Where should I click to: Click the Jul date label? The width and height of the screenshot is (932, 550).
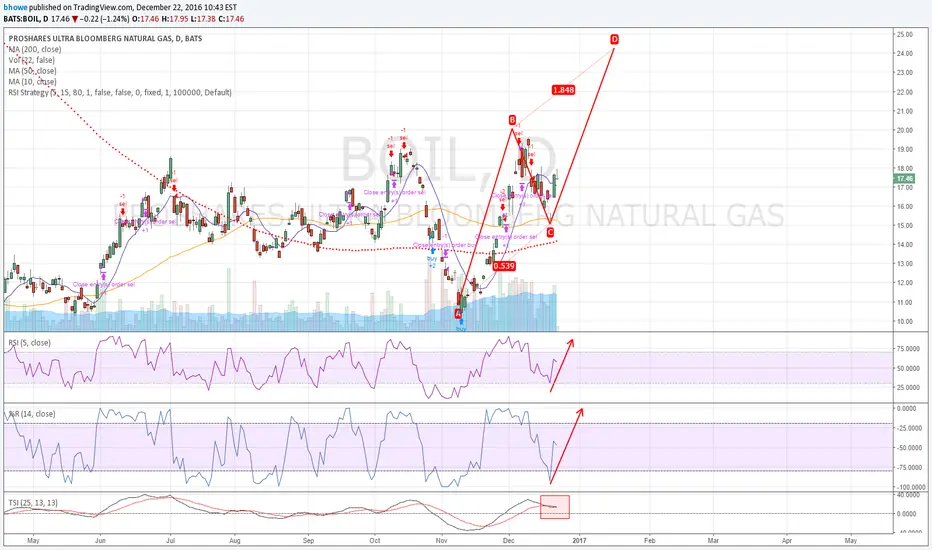[171, 540]
